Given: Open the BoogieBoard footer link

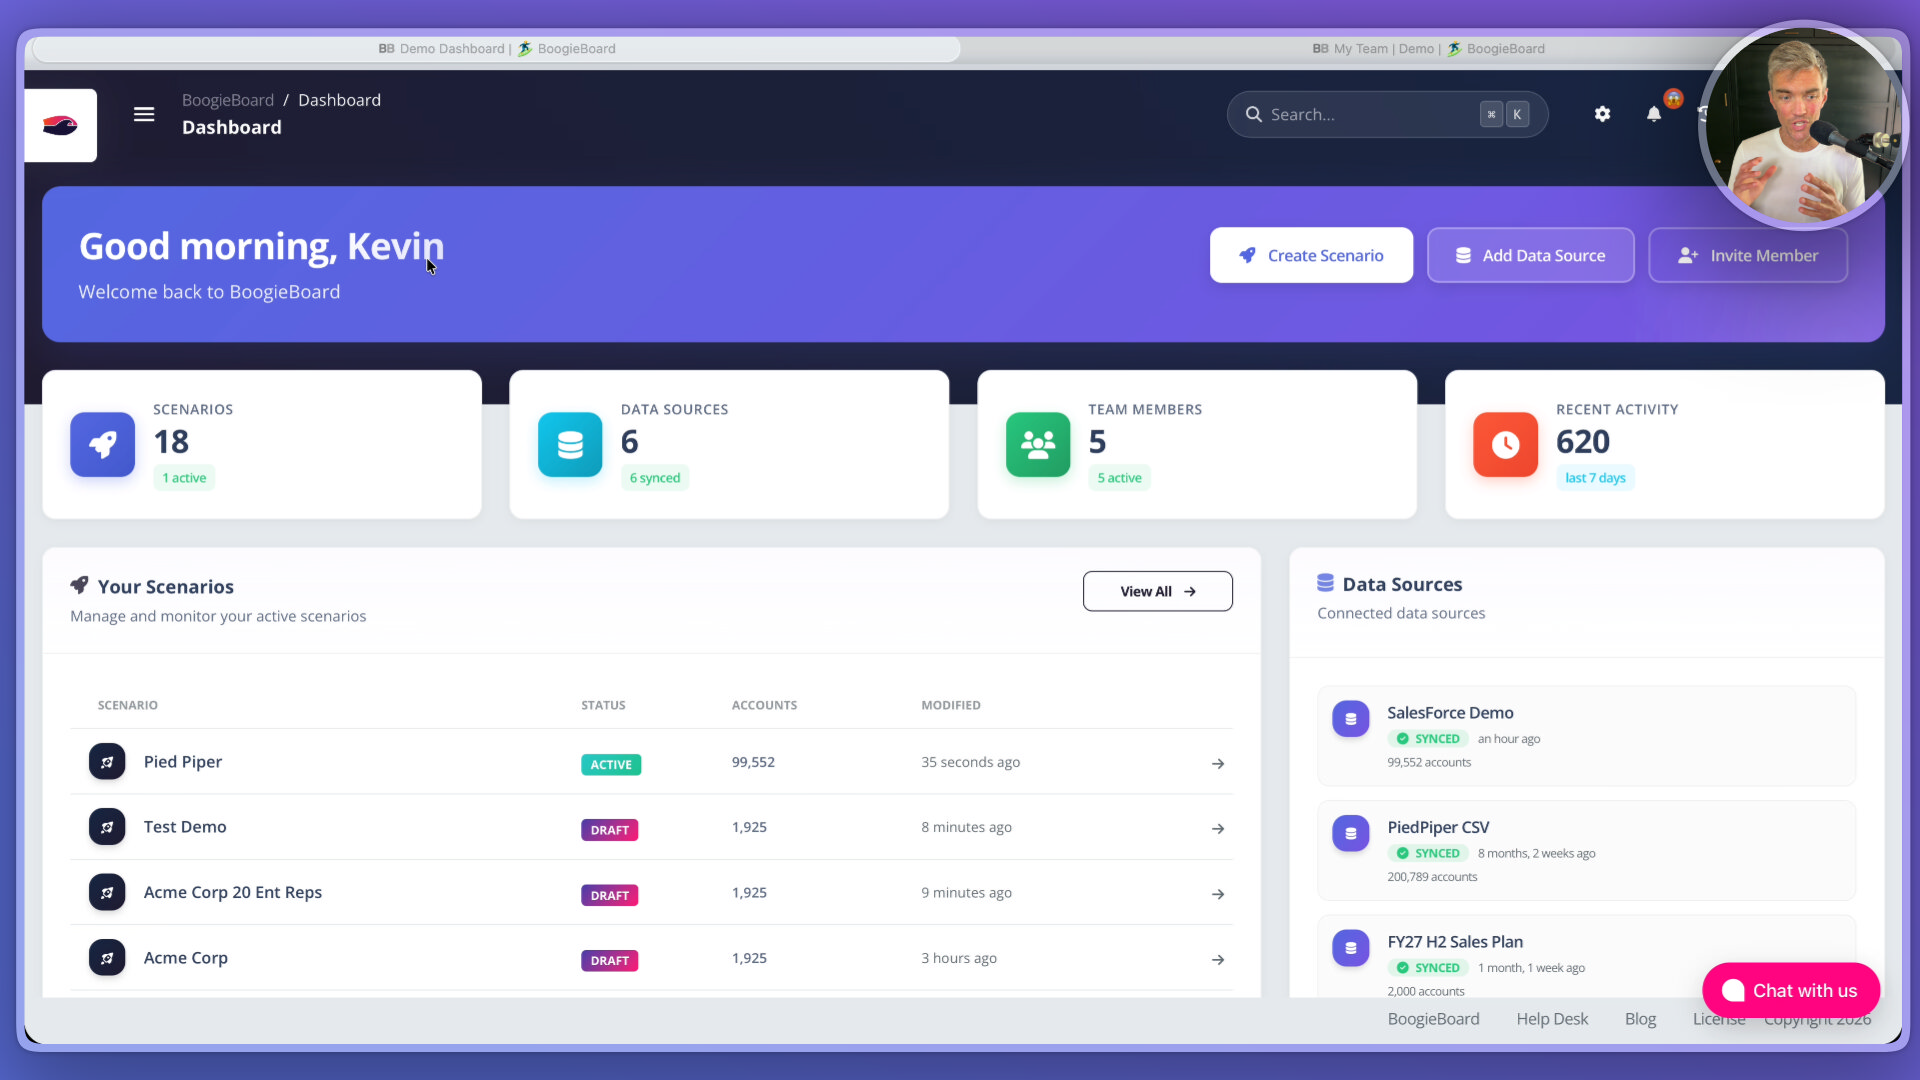Looking at the screenshot, I should (1433, 1019).
